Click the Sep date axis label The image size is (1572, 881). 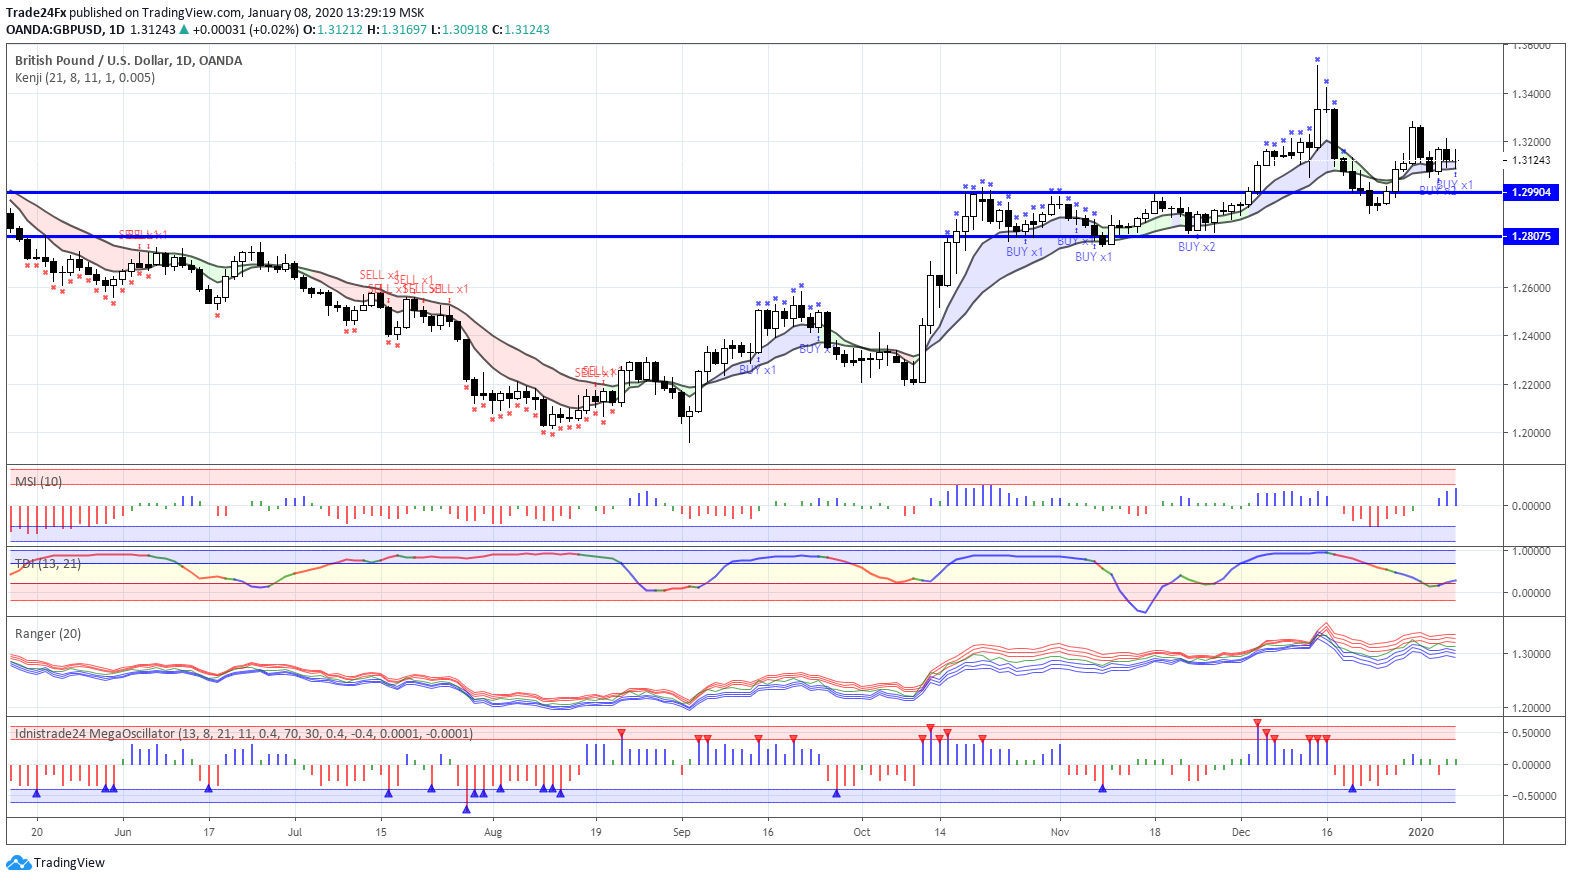click(x=682, y=832)
